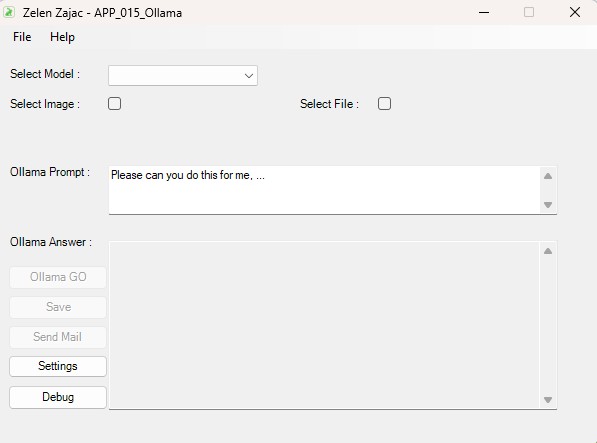This screenshot has width=597, height=443.
Task: Click into the Ollama Prompt text field
Action: point(324,190)
